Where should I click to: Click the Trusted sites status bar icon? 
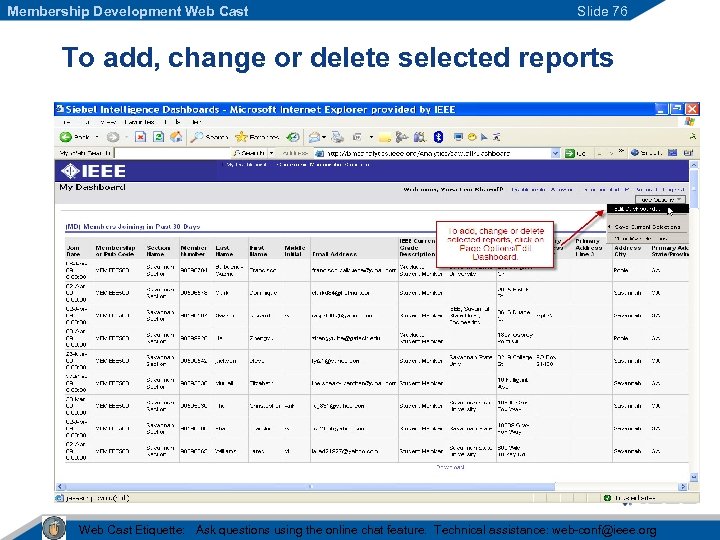pyautogui.click(x=608, y=498)
